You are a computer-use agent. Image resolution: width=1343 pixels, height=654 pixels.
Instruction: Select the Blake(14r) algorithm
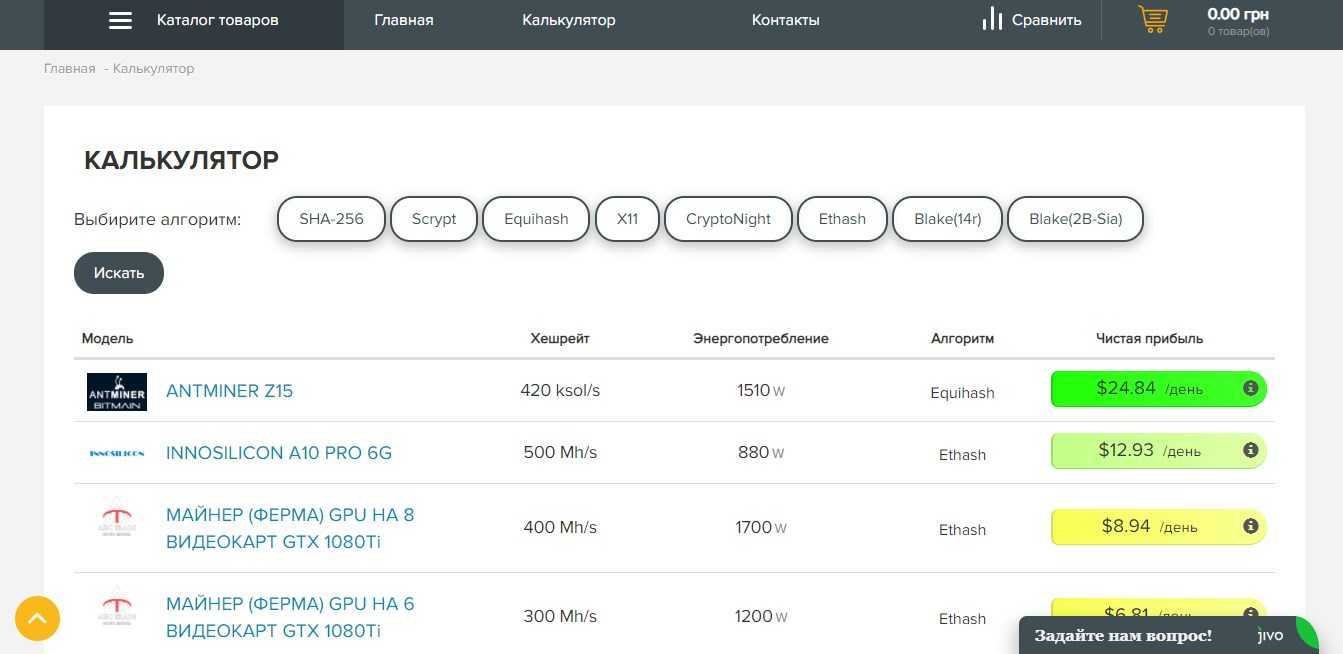(x=947, y=219)
